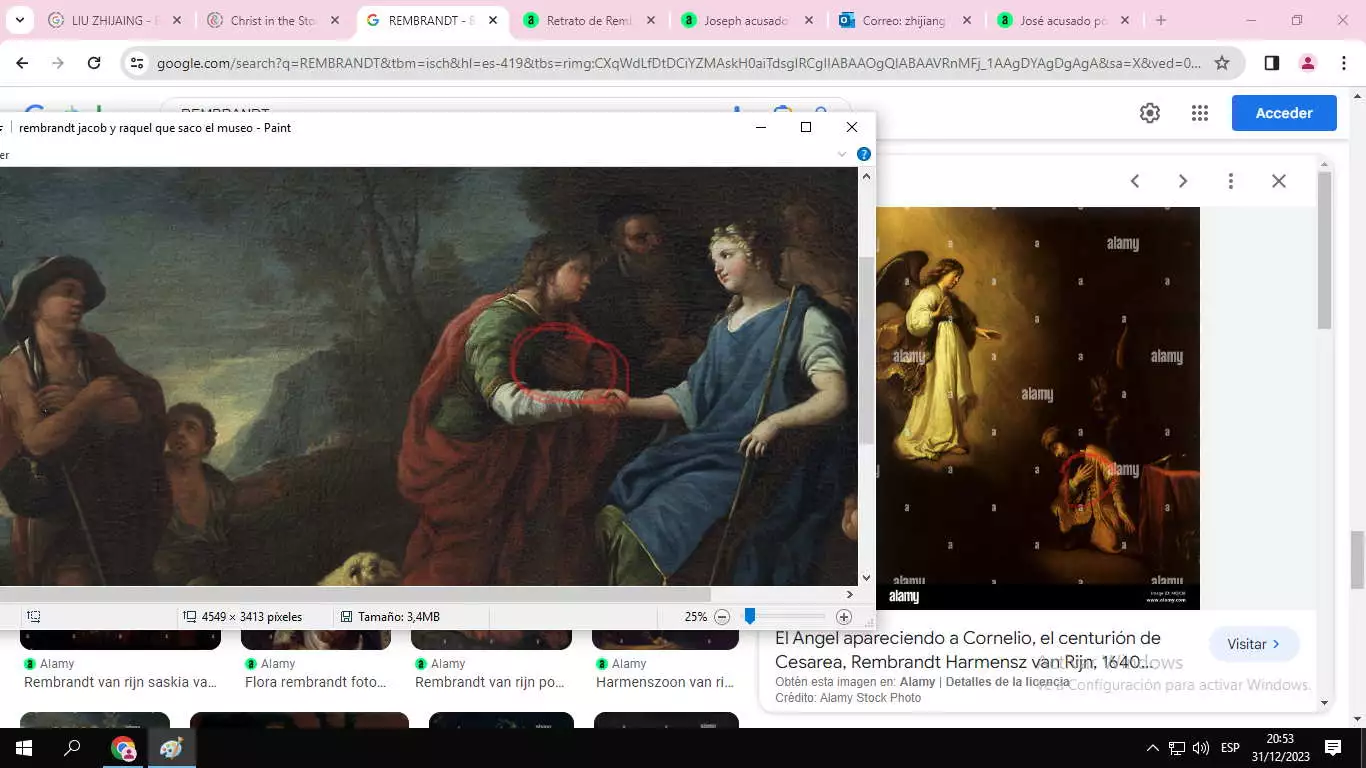Expand the Paint ribbon with chevron
This screenshot has width=1366, height=768.
(x=842, y=154)
